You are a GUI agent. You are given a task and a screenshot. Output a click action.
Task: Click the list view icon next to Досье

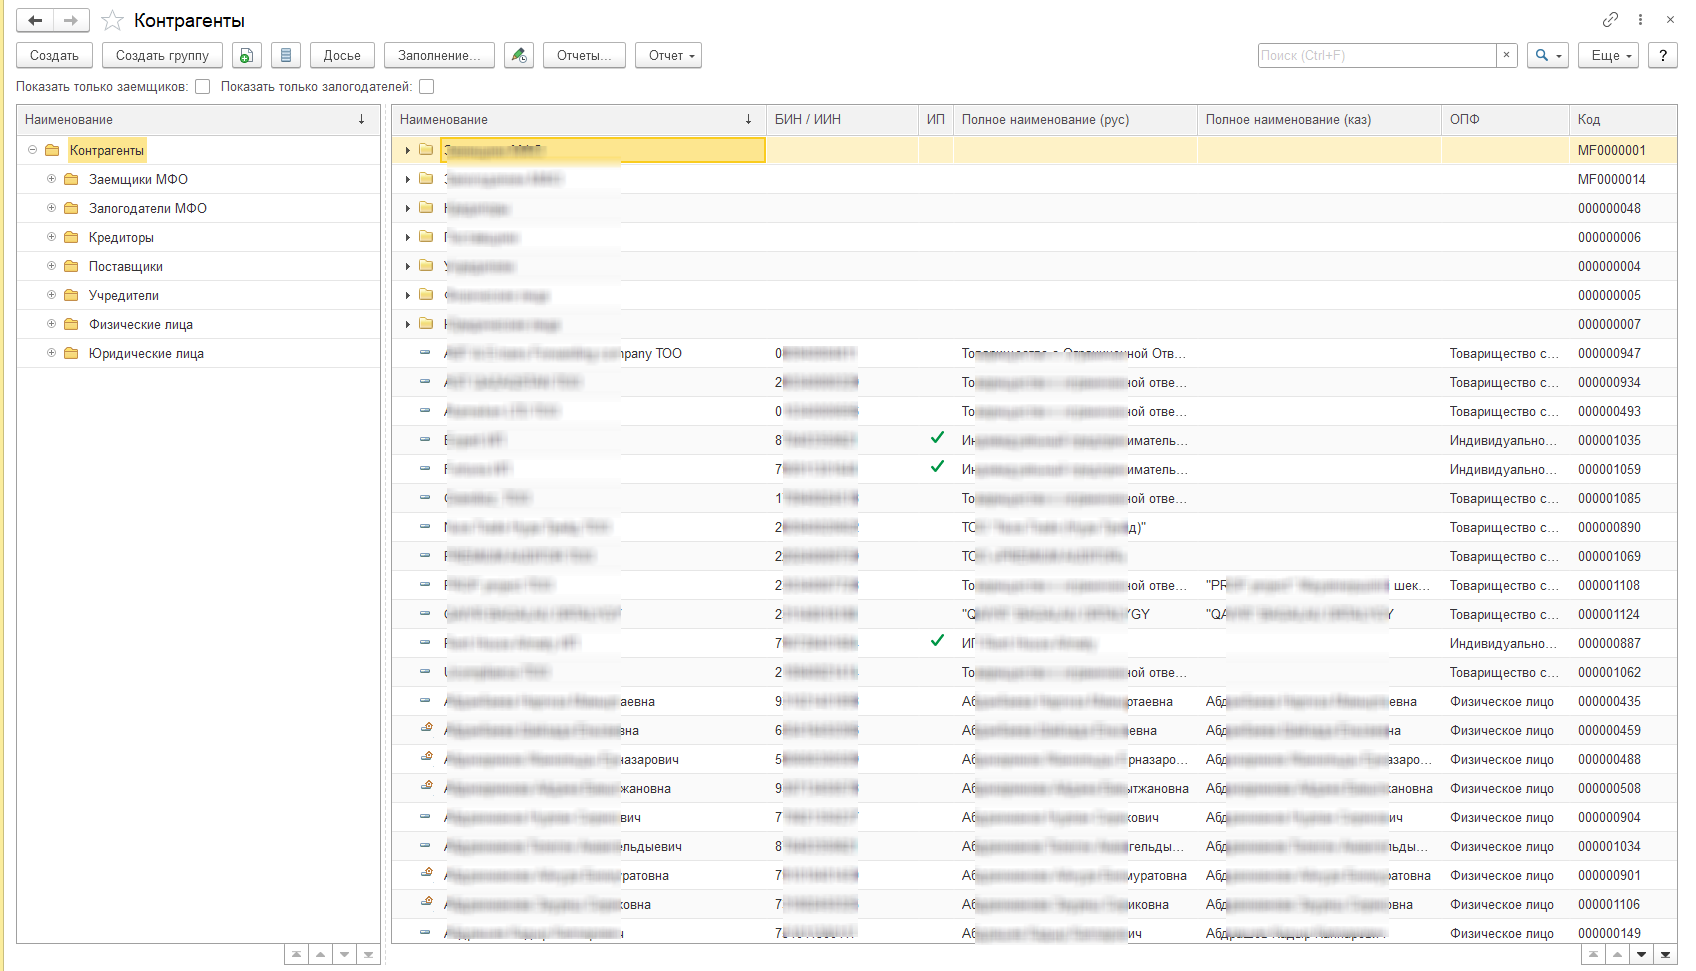tap(286, 55)
